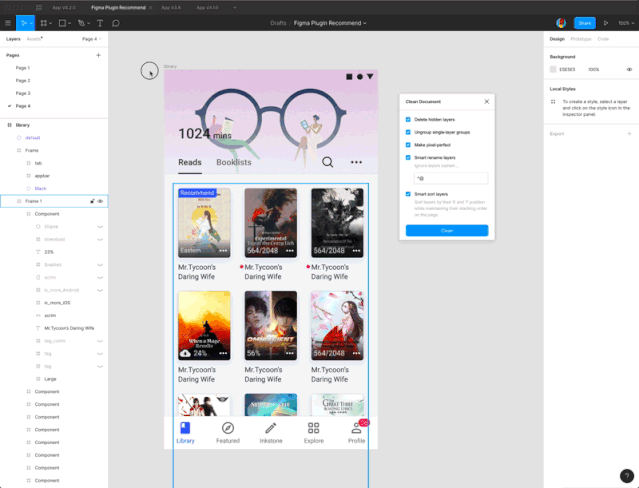Close the Clean Document plugin dialog
This screenshot has width=639, height=488.
click(487, 102)
